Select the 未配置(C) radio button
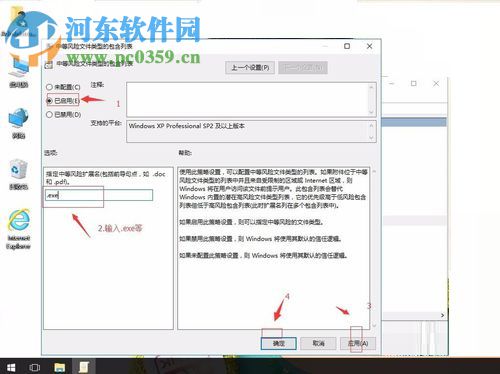Image resolution: width=500 pixels, height=374 pixels. [x=49, y=87]
